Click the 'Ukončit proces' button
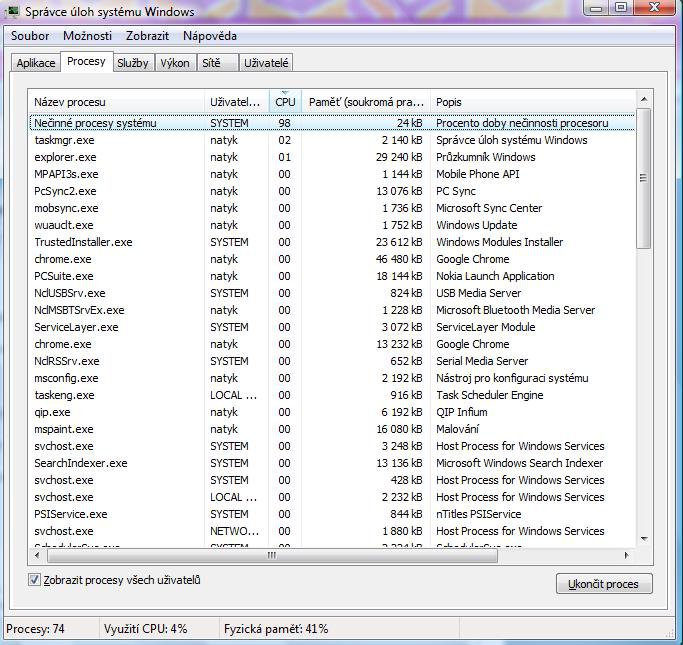 pyautogui.click(x=604, y=584)
